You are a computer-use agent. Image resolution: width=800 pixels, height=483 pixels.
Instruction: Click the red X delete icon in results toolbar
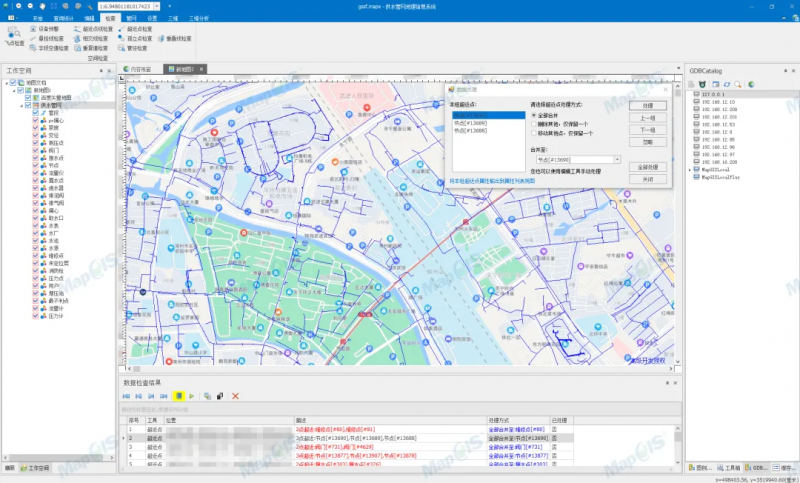(236, 397)
